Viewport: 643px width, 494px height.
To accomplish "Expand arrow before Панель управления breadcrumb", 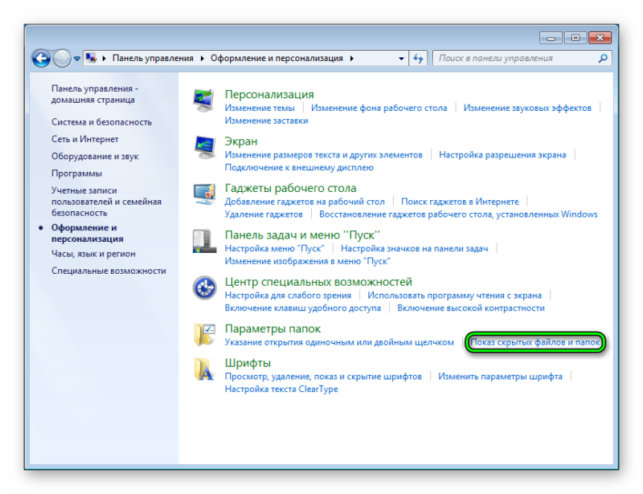I will (x=104, y=58).
